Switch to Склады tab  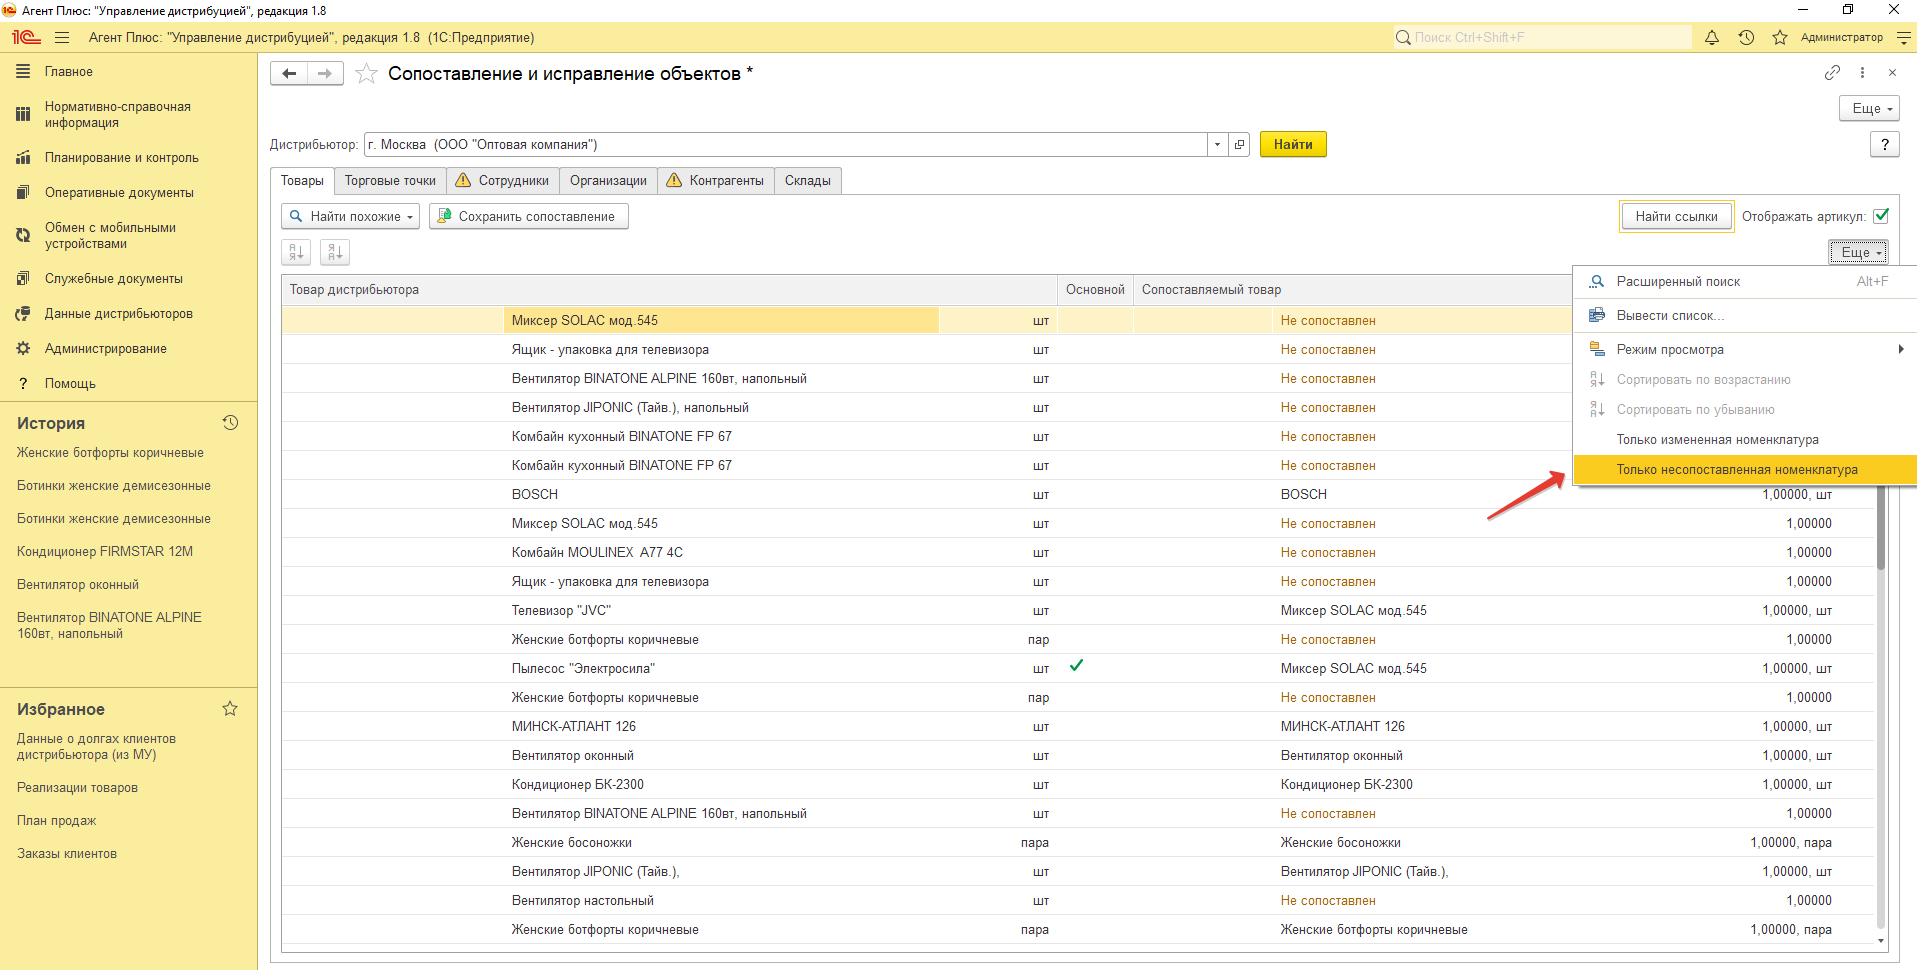[x=808, y=181]
